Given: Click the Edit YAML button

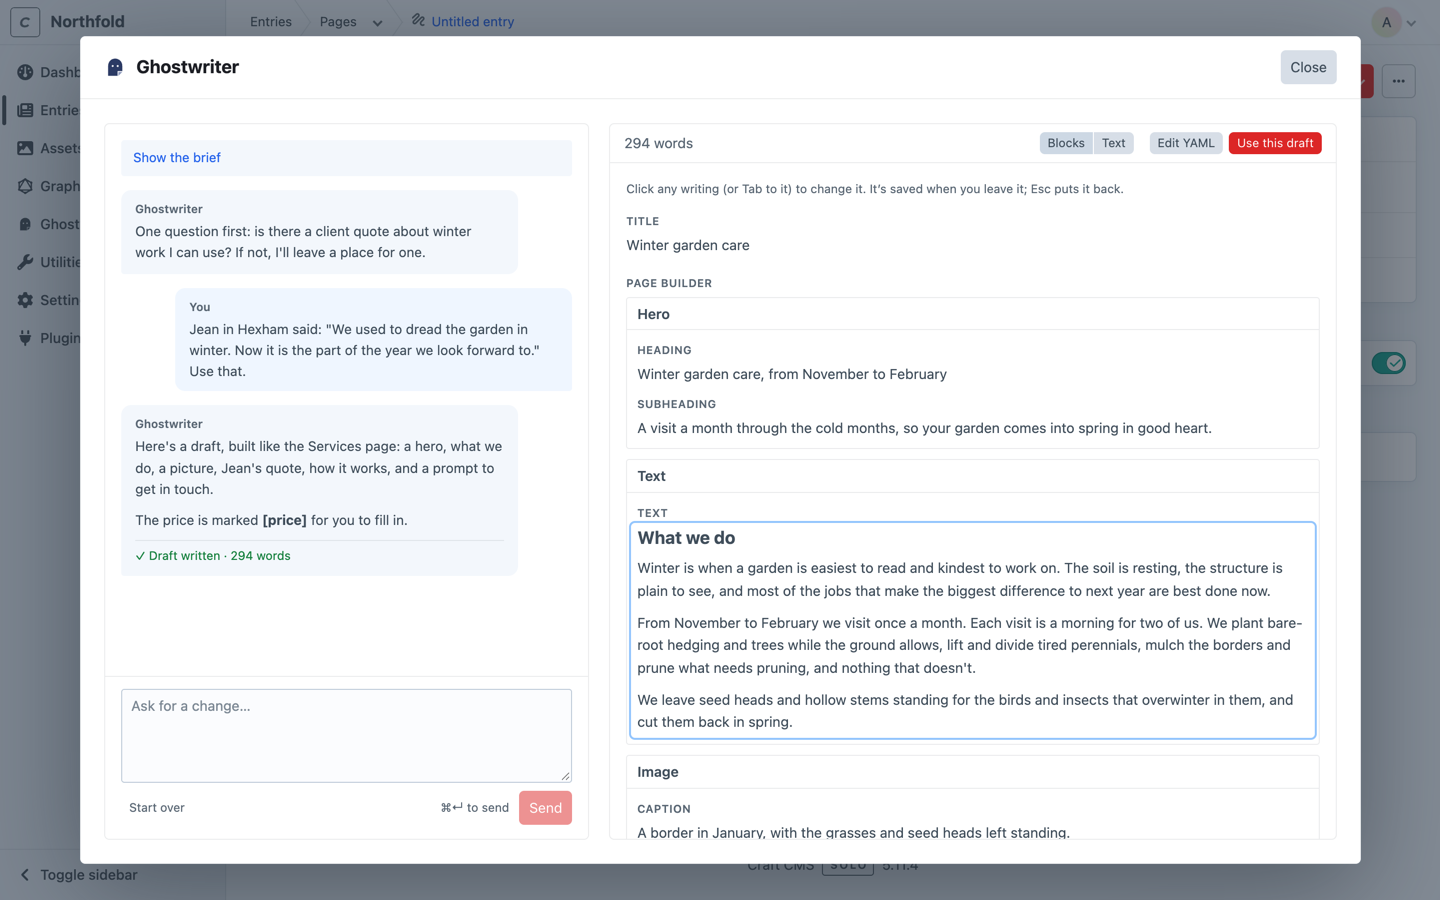Looking at the screenshot, I should [x=1186, y=143].
